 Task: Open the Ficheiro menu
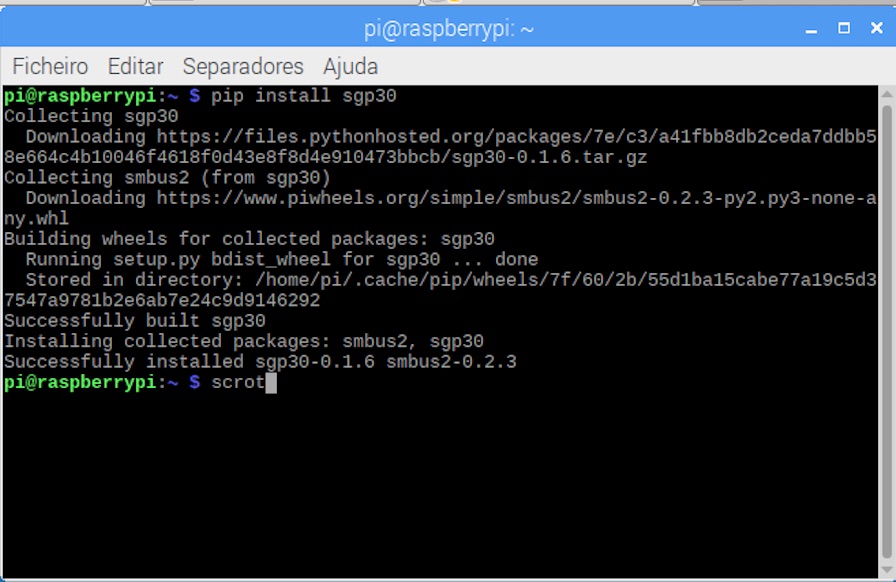coord(50,66)
